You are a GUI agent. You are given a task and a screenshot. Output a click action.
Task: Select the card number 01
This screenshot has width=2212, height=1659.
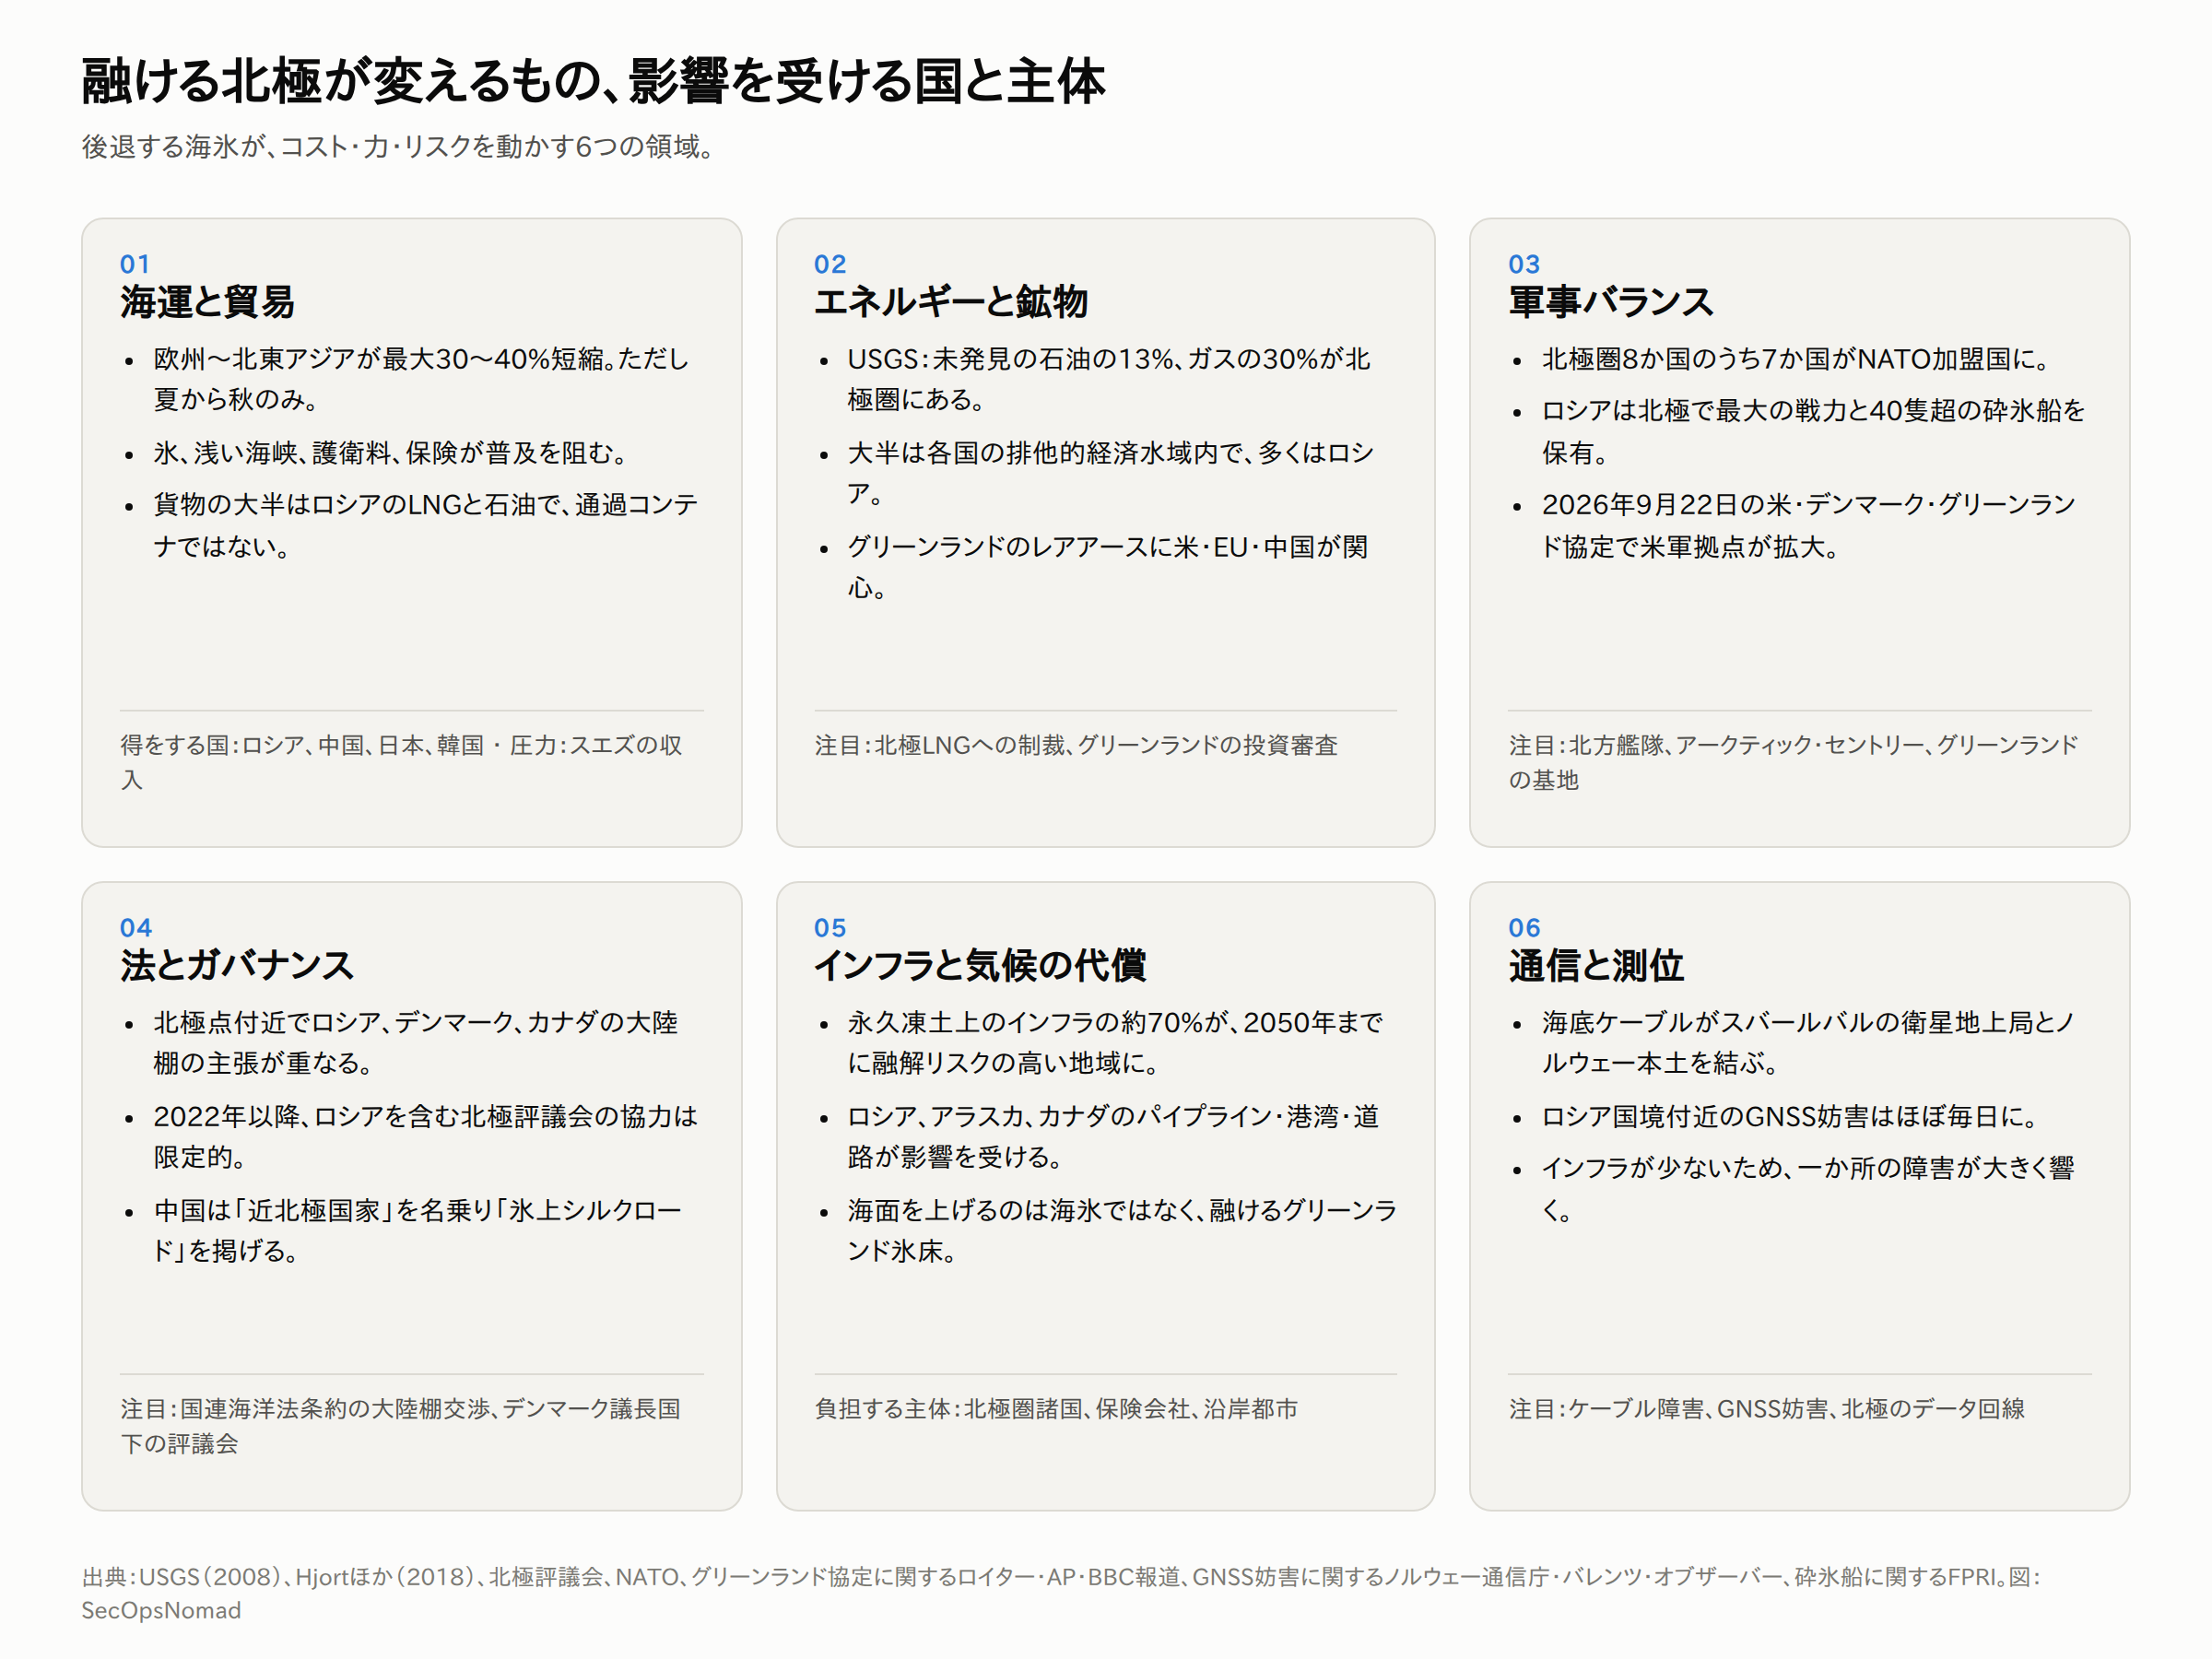click(135, 264)
